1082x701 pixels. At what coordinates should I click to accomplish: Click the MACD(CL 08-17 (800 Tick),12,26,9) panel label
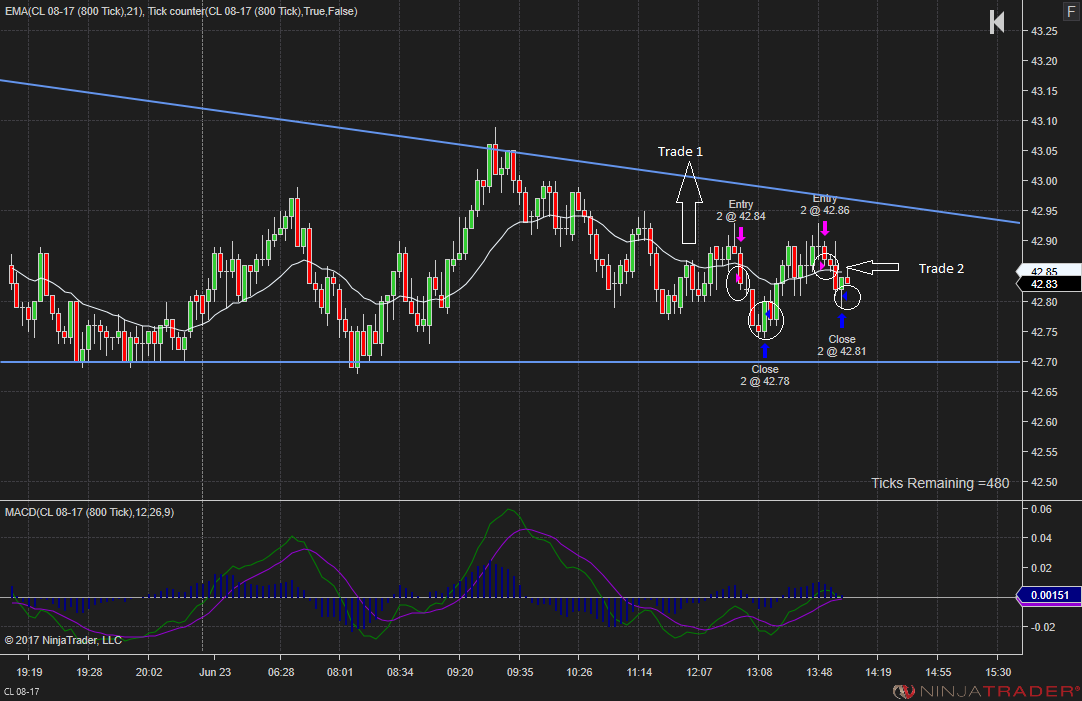(90, 512)
